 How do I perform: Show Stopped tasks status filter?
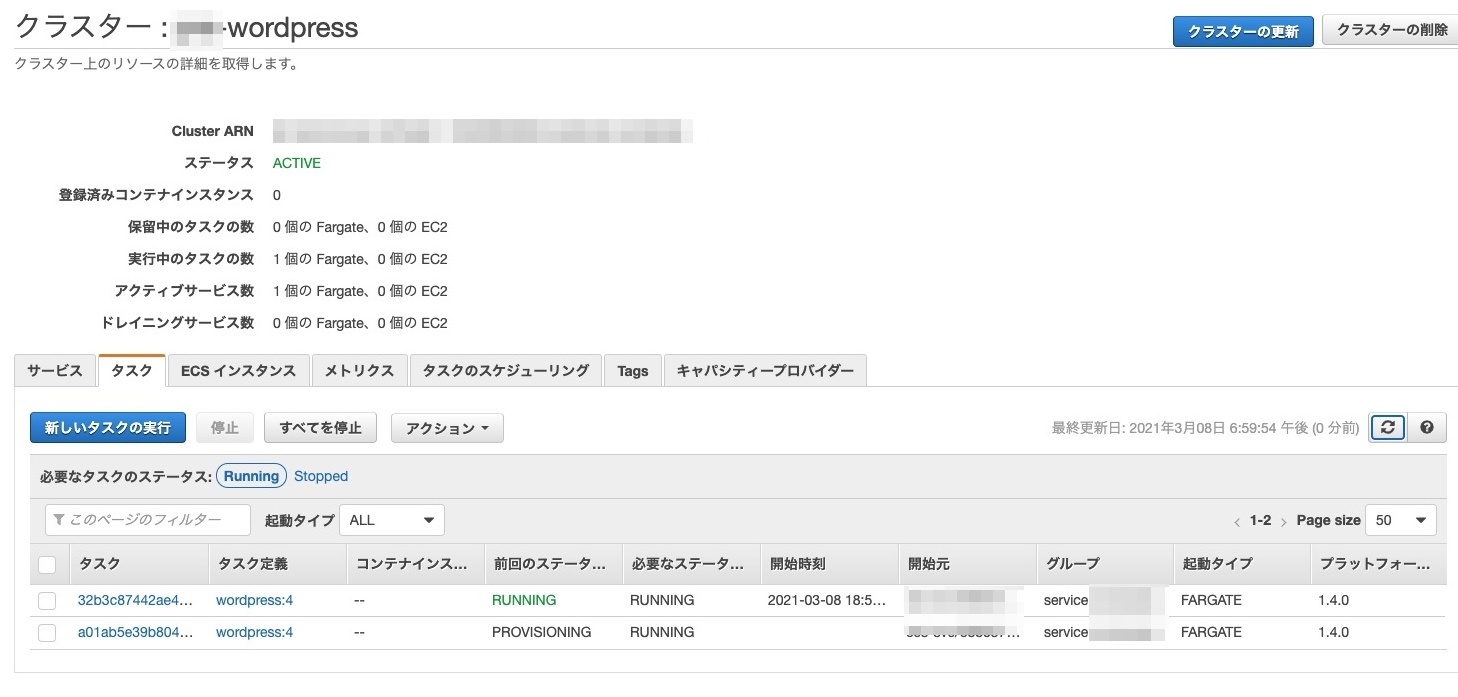click(x=321, y=476)
